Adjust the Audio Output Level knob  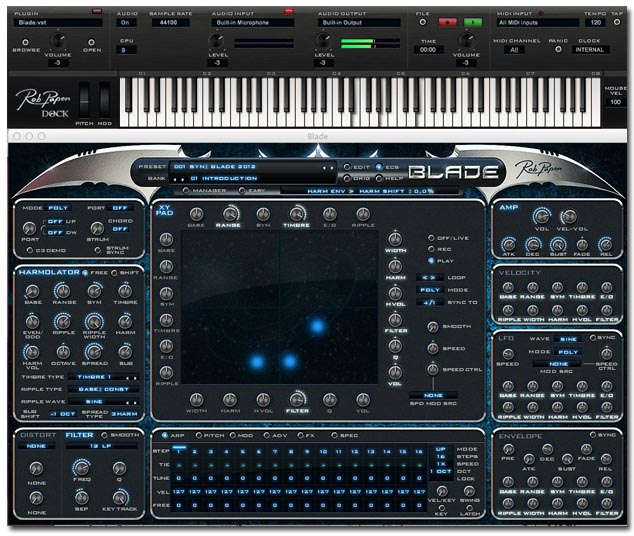323,41
